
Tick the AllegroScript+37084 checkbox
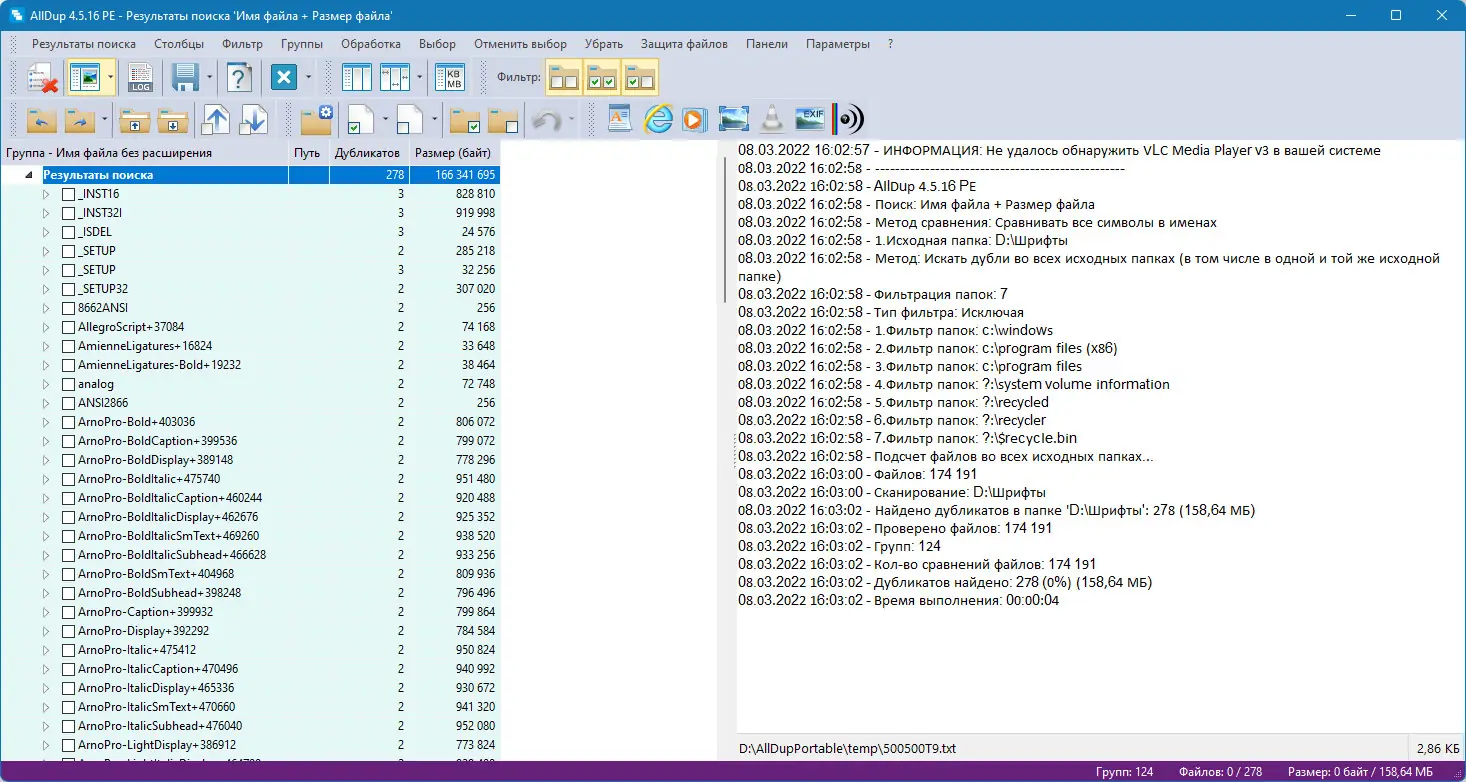click(69, 327)
